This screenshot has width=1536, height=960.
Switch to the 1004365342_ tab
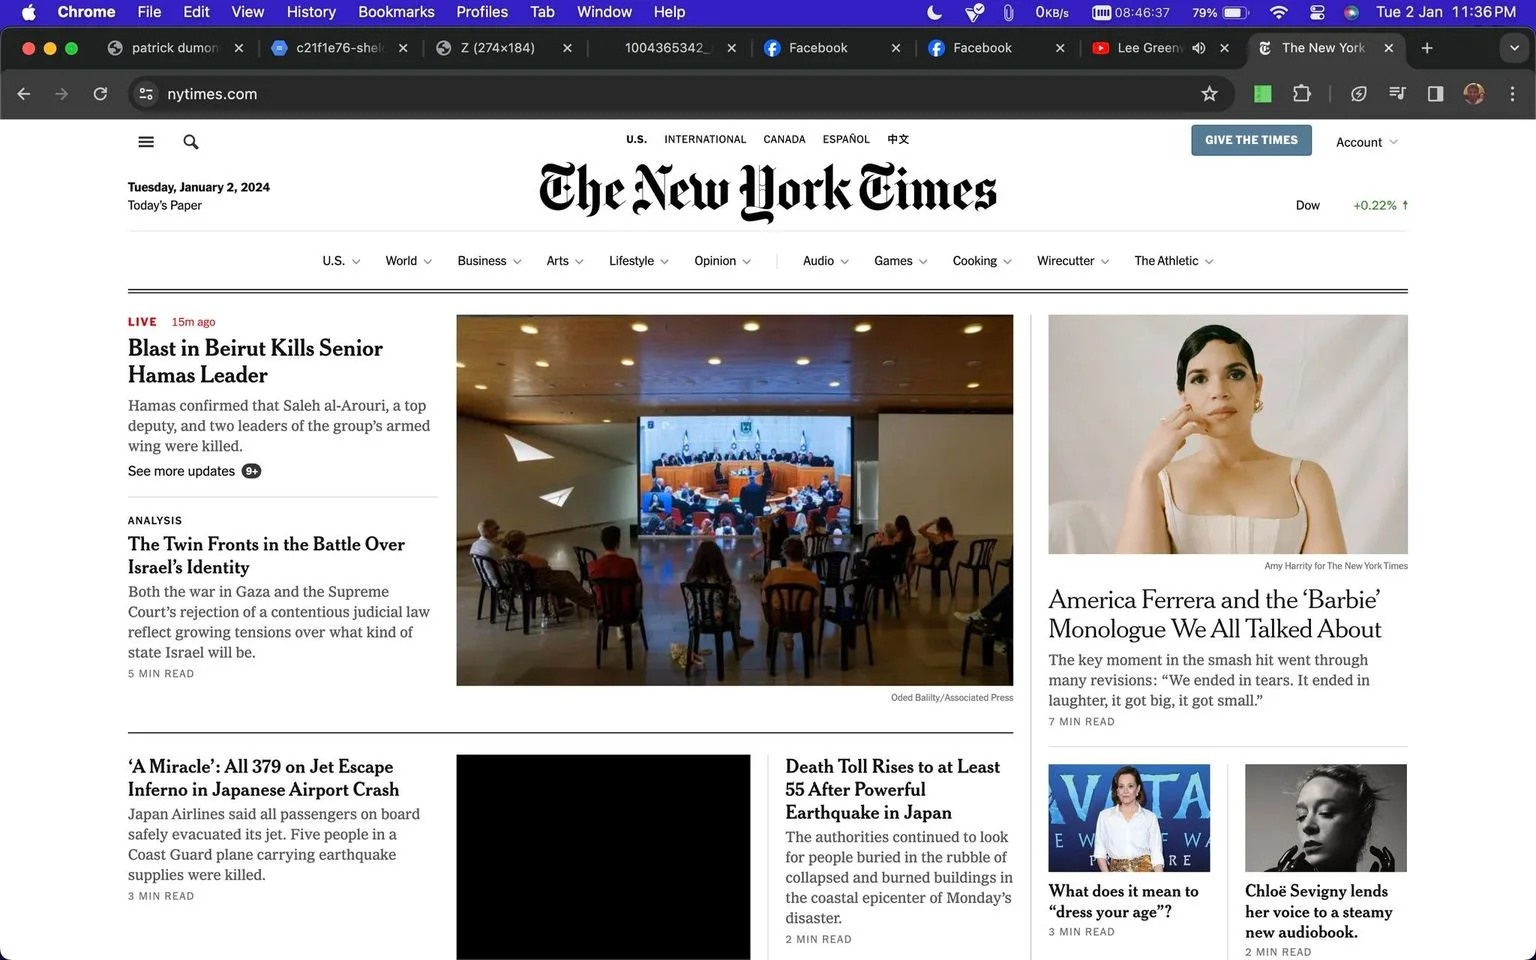[x=668, y=48]
